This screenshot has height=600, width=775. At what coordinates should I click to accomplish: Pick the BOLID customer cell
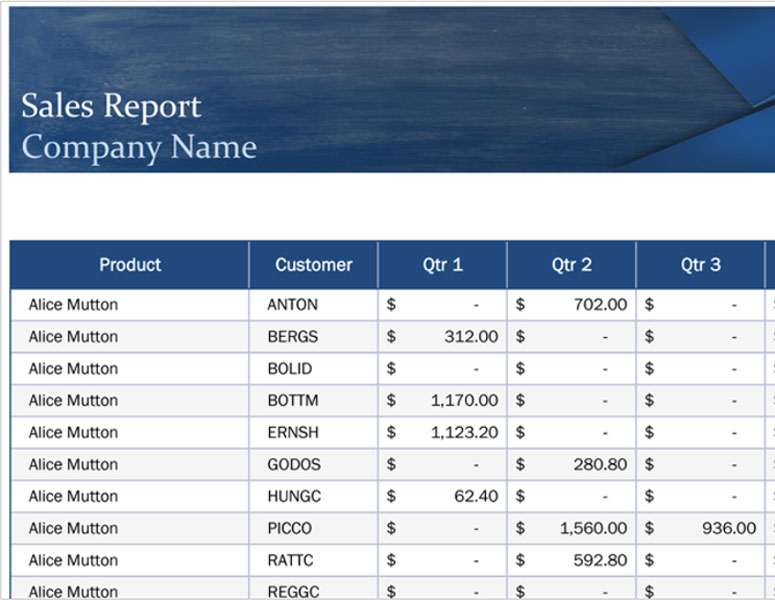coord(290,369)
